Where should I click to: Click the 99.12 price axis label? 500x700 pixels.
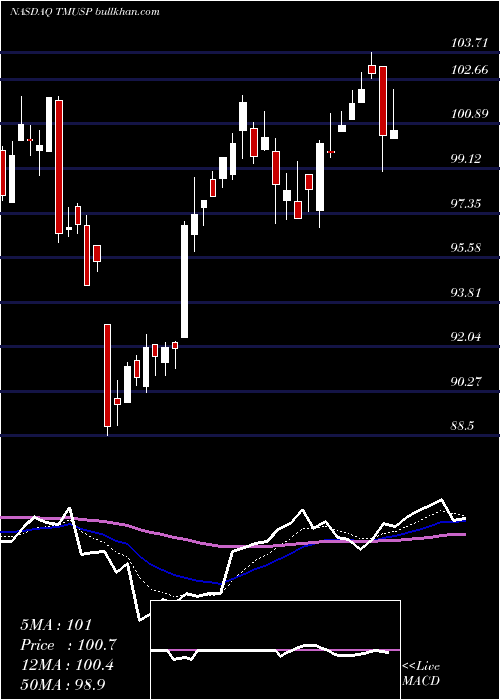(467, 159)
